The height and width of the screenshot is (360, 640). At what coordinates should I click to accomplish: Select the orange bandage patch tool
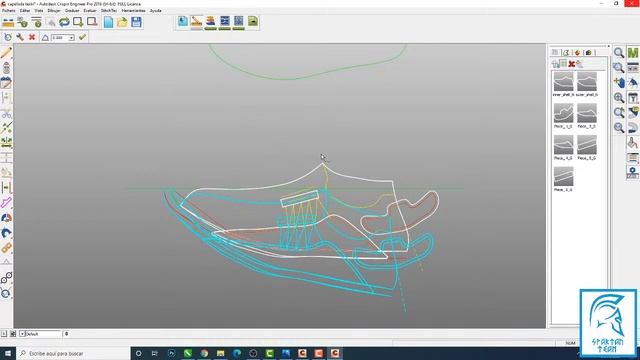6,248
